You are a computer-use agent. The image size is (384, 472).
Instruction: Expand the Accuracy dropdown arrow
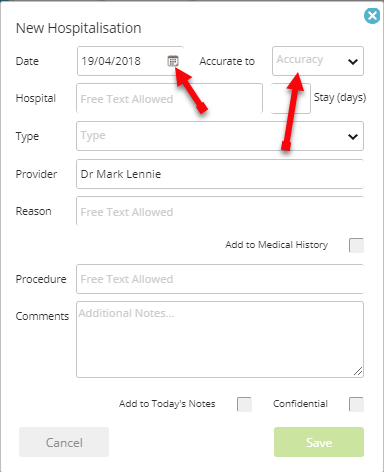pos(353,61)
